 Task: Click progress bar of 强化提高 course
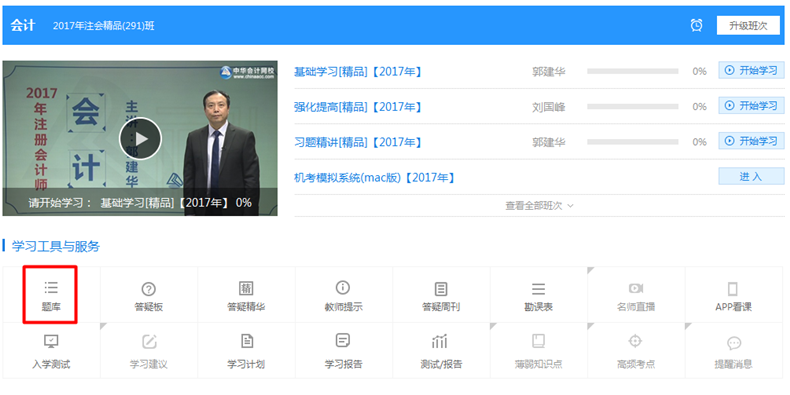click(632, 107)
